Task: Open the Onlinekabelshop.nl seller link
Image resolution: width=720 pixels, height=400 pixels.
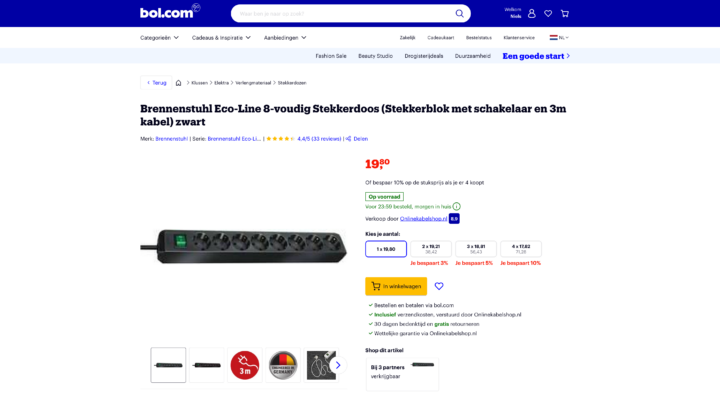Action: pyautogui.click(x=423, y=219)
